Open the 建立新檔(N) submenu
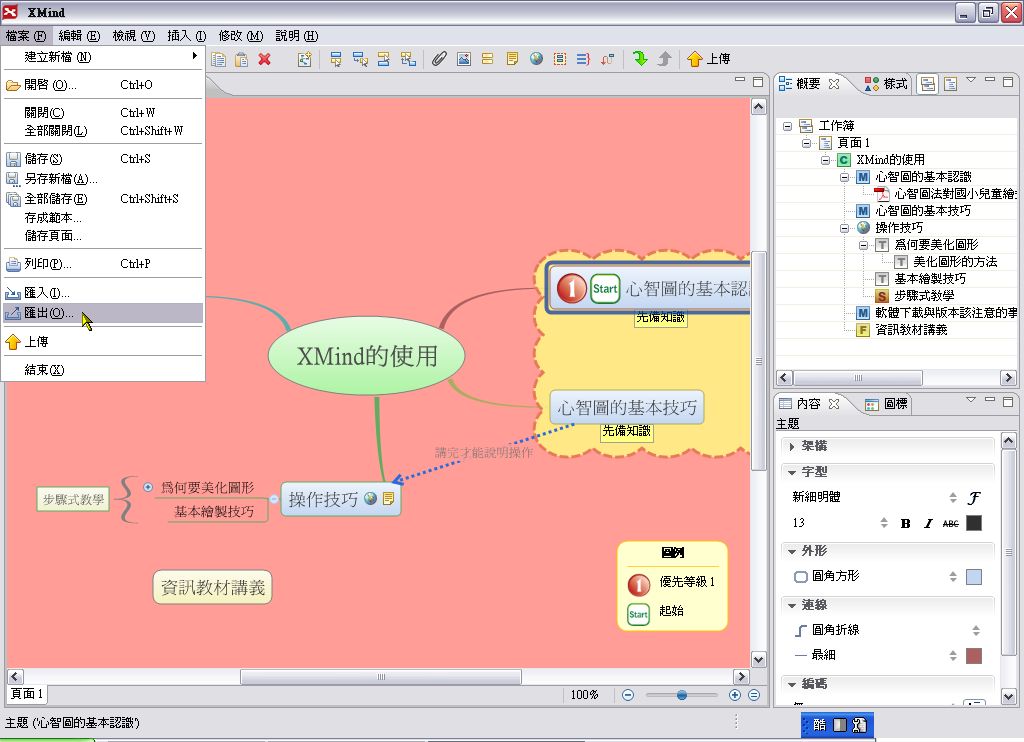This screenshot has height=742, width=1024. [103, 57]
